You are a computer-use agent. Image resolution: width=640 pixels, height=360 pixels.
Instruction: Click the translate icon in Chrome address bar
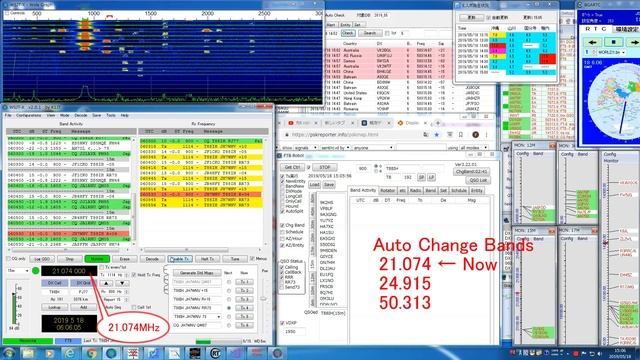pyautogui.click(x=426, y=134)
